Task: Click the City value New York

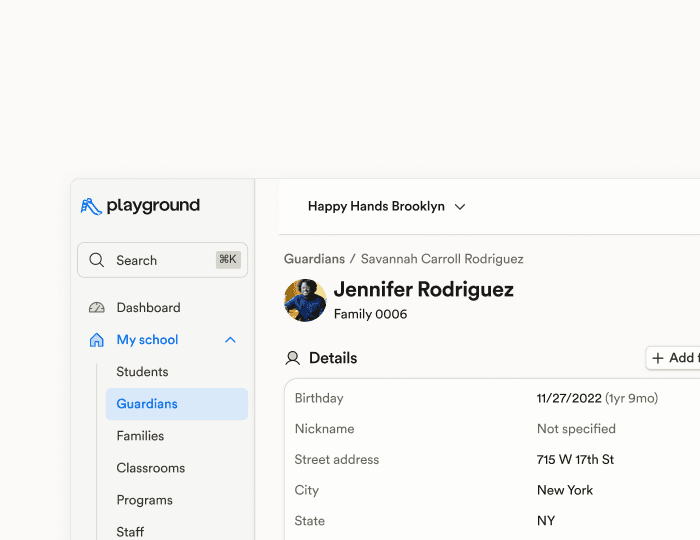Action: coord(565,490)
